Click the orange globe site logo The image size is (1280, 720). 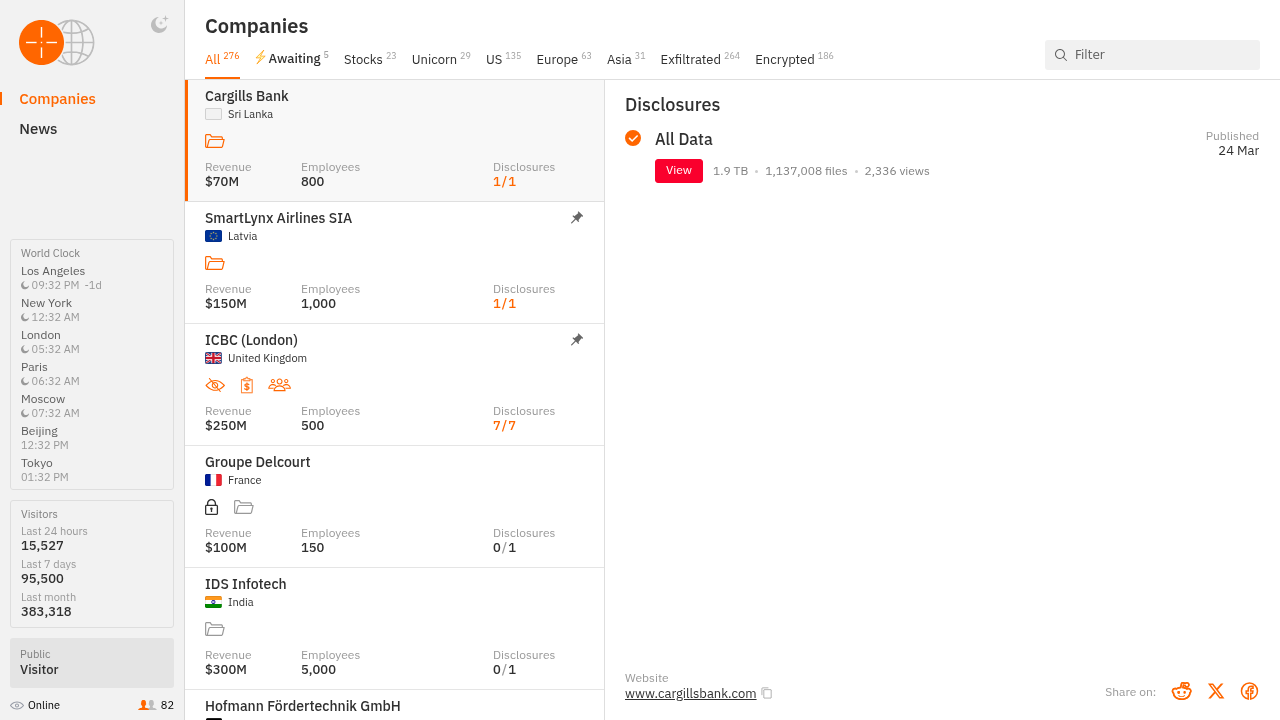coord(56,43)
